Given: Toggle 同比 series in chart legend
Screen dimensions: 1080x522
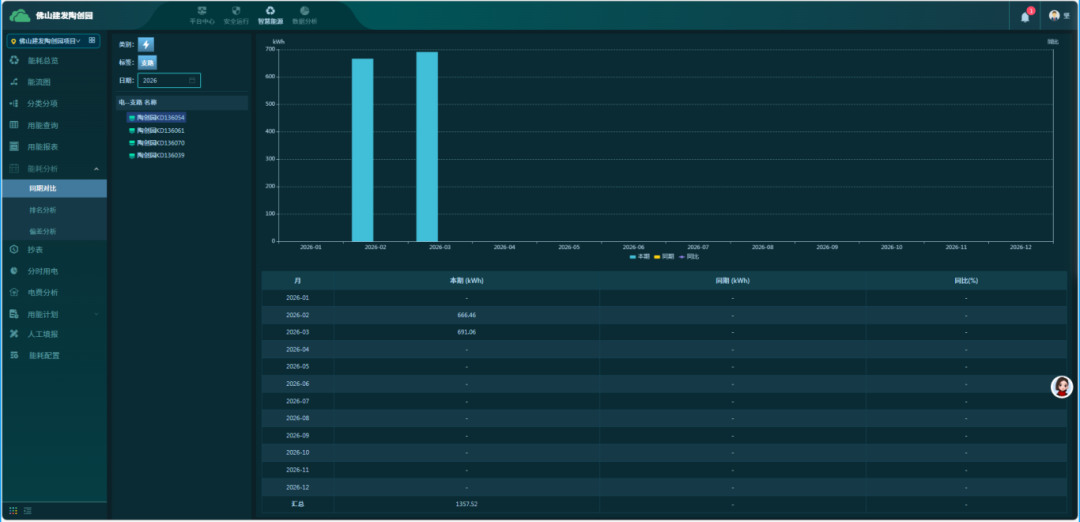Looking at the screenshot, I should (688, 257).
